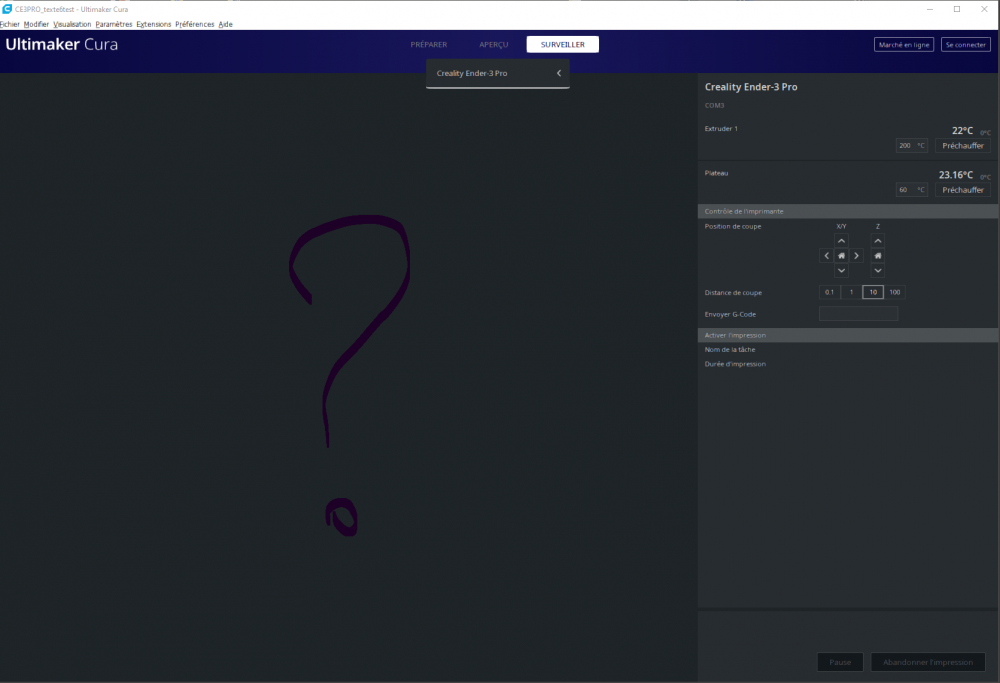Jog the print head up in Y
Image resolution: width=1000 pixels, height=683 pixels.
pos(841,241)
